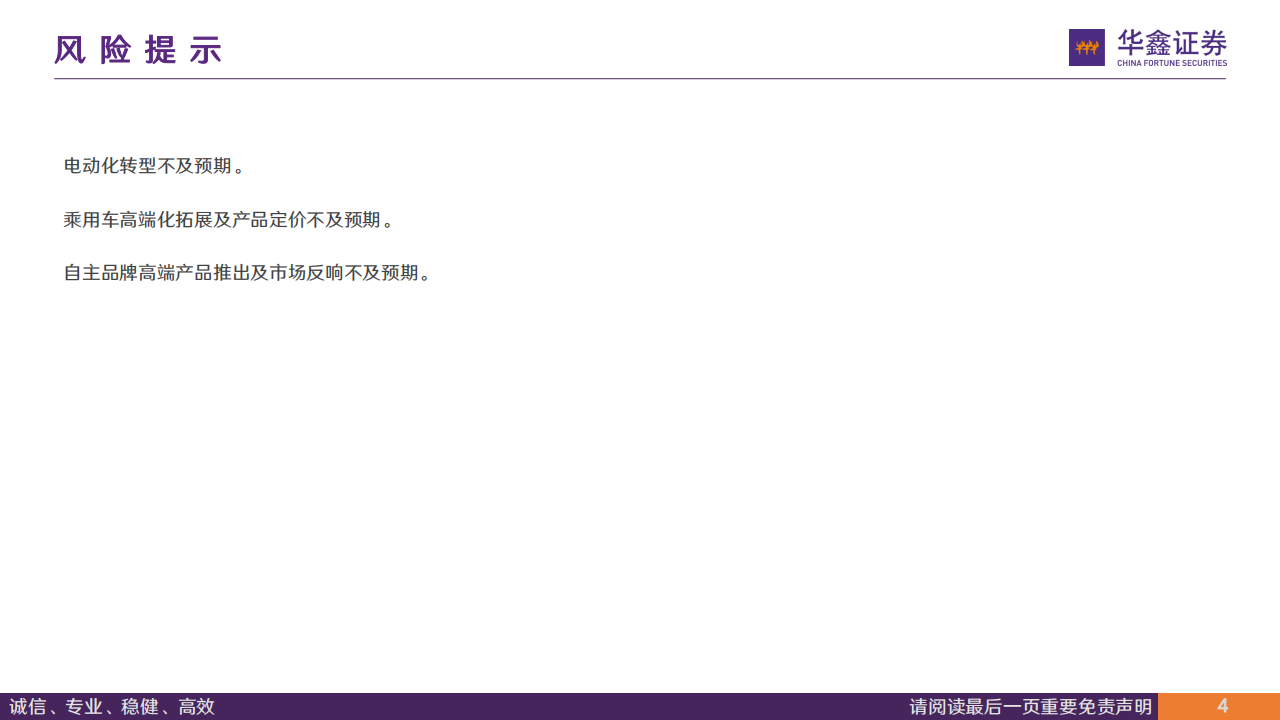This screenshot has height=720, width=1280.
Task: Click the China Fortune Securities logo icon
Action: [x=1087, y=47]
